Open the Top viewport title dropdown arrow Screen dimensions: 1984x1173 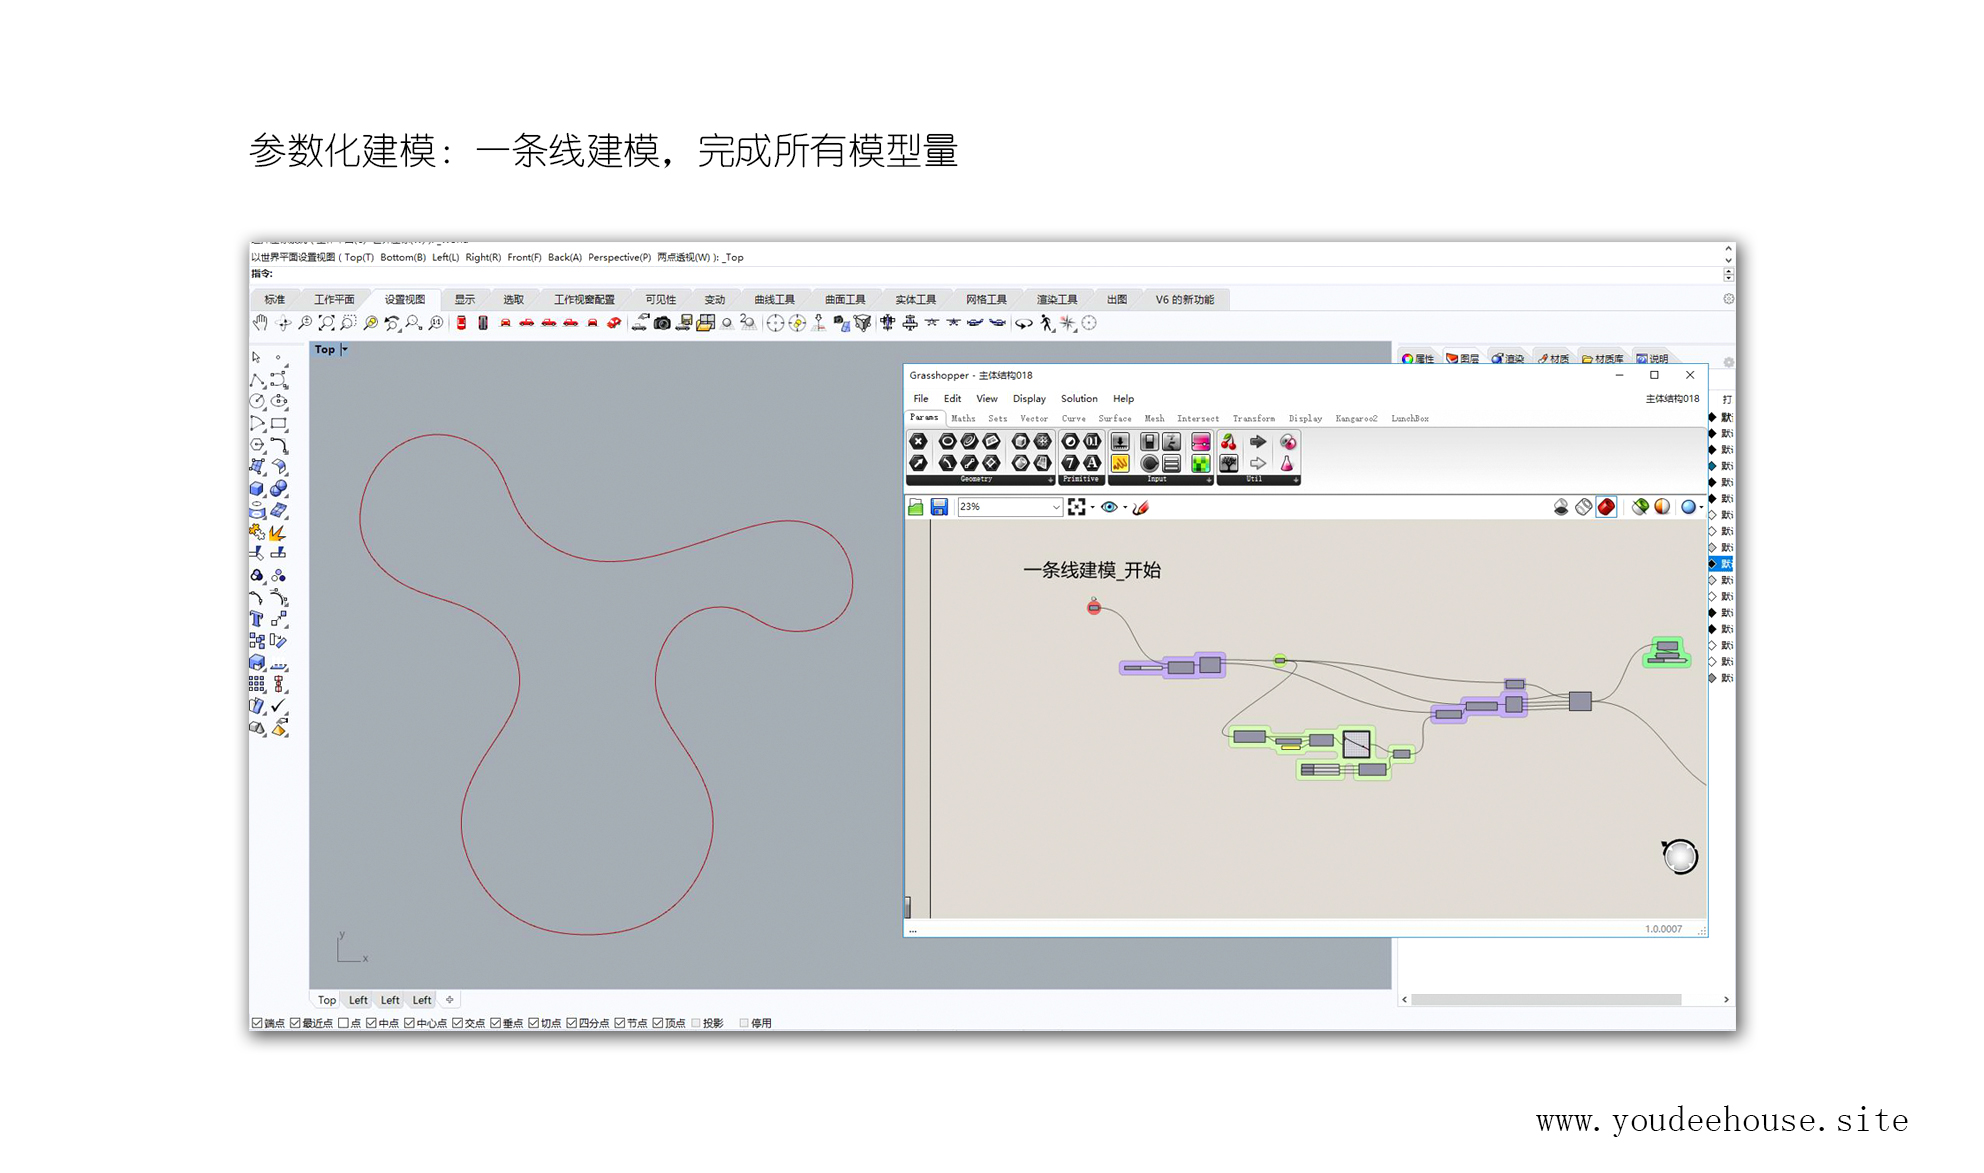345,349
